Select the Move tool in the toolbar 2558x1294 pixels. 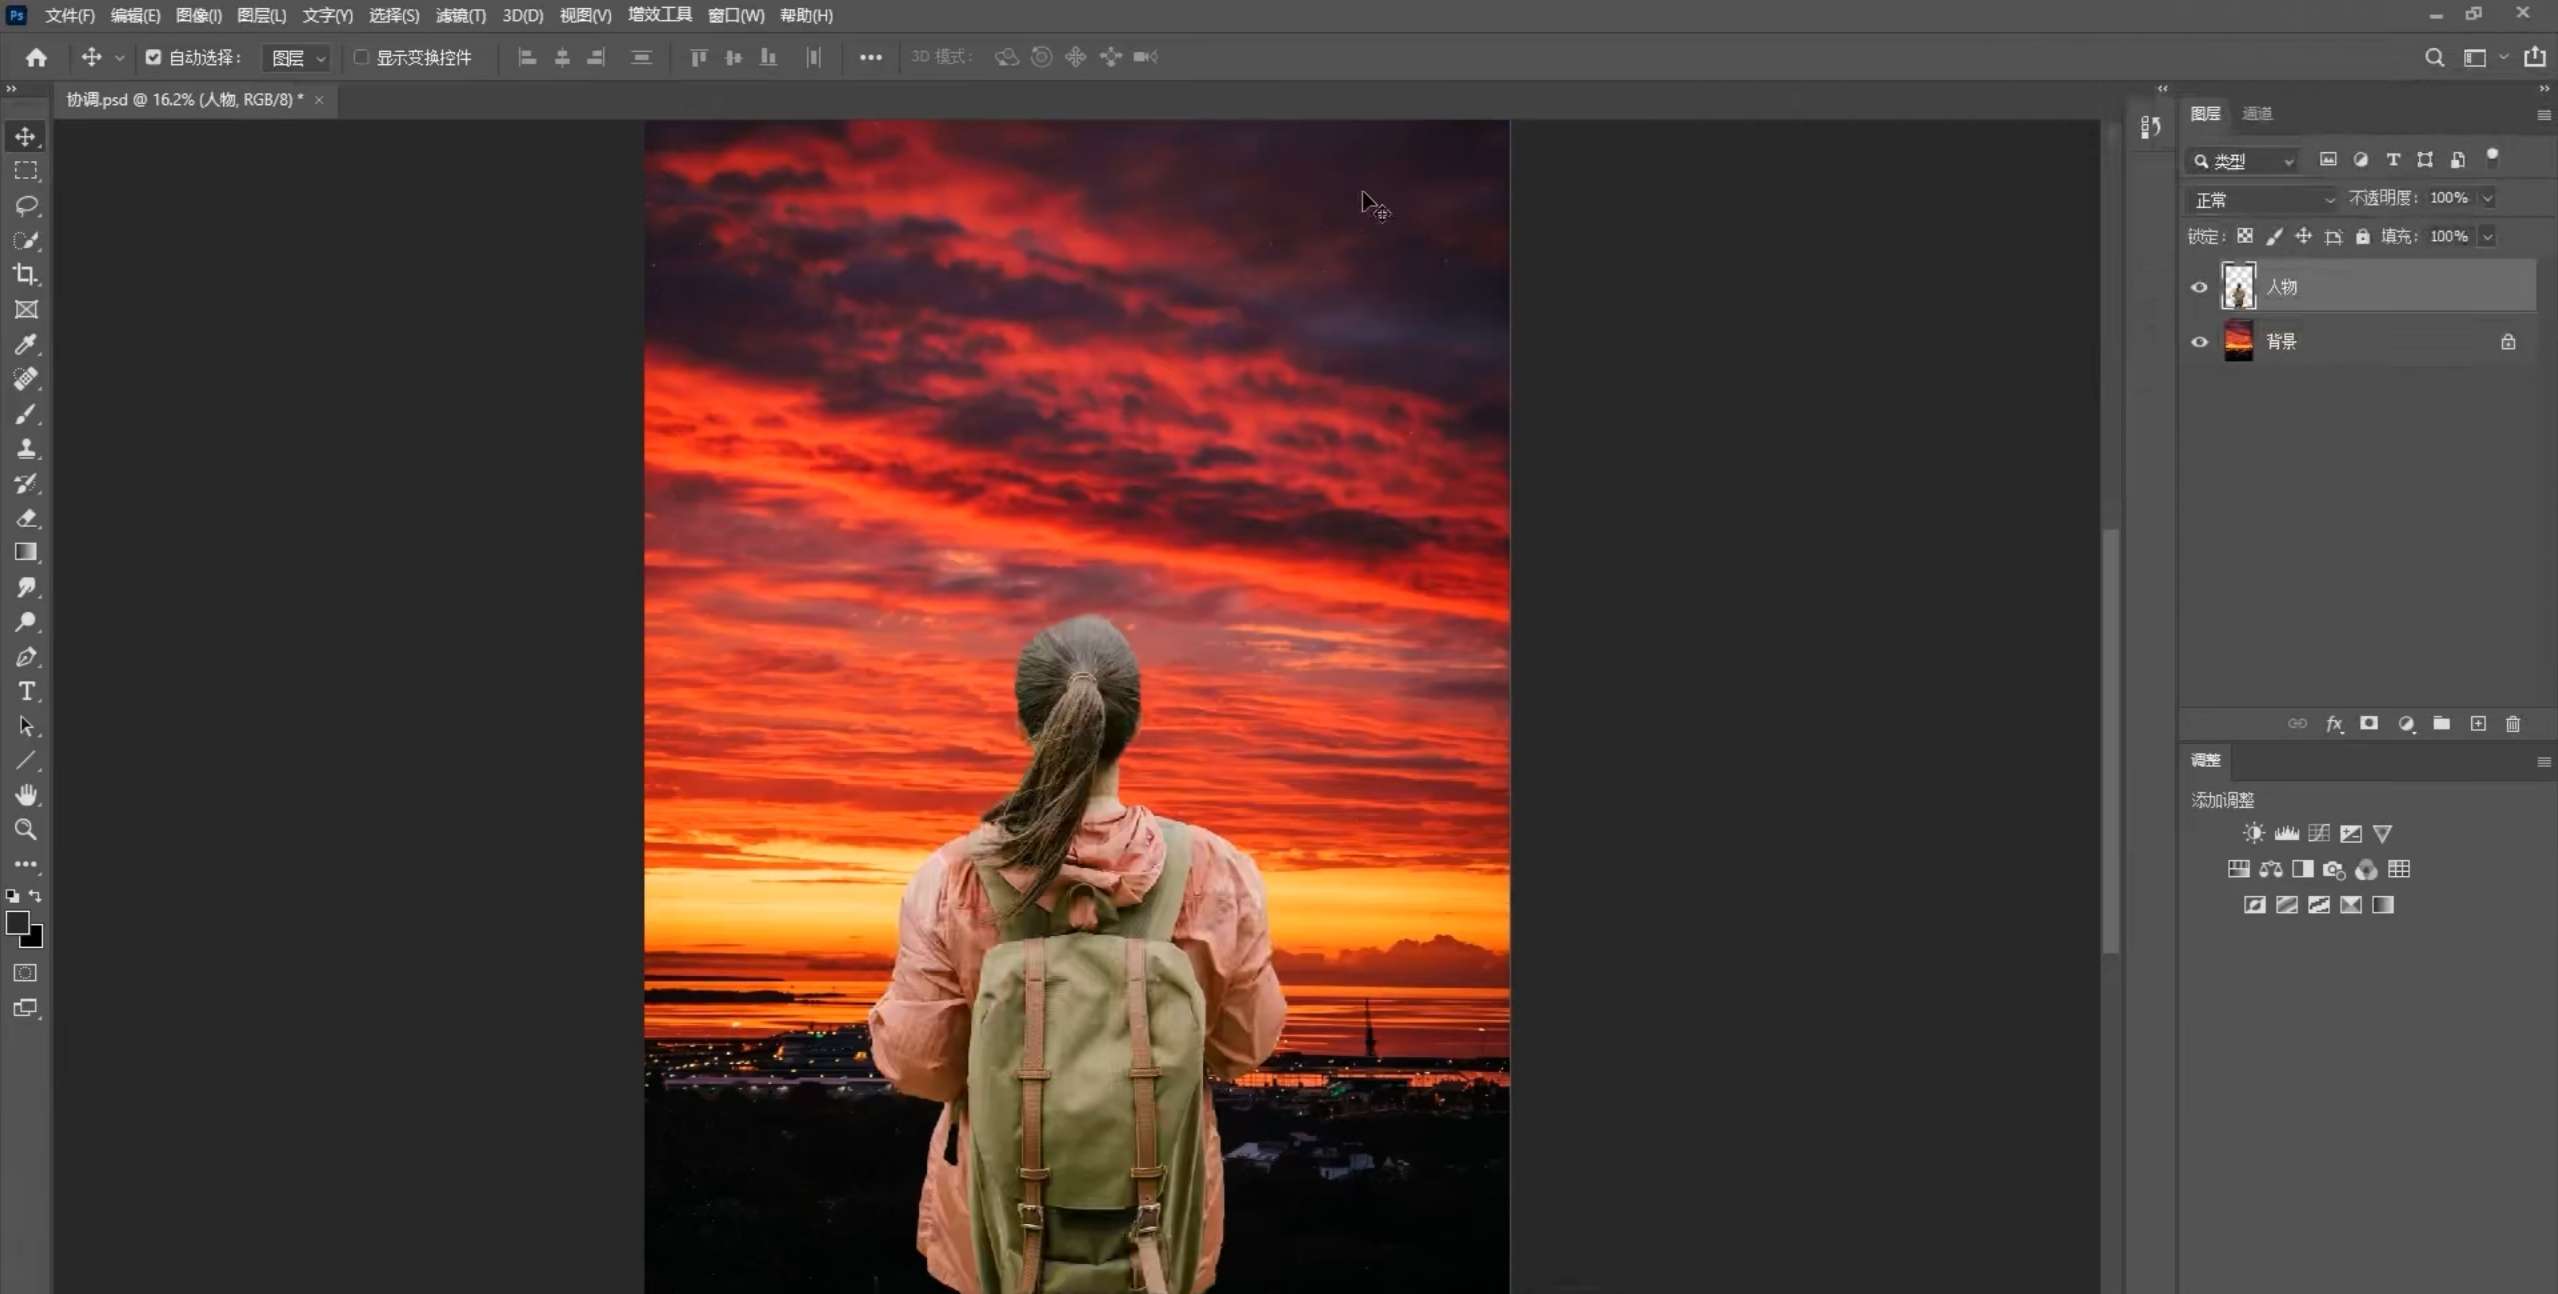tap(26, 136)
